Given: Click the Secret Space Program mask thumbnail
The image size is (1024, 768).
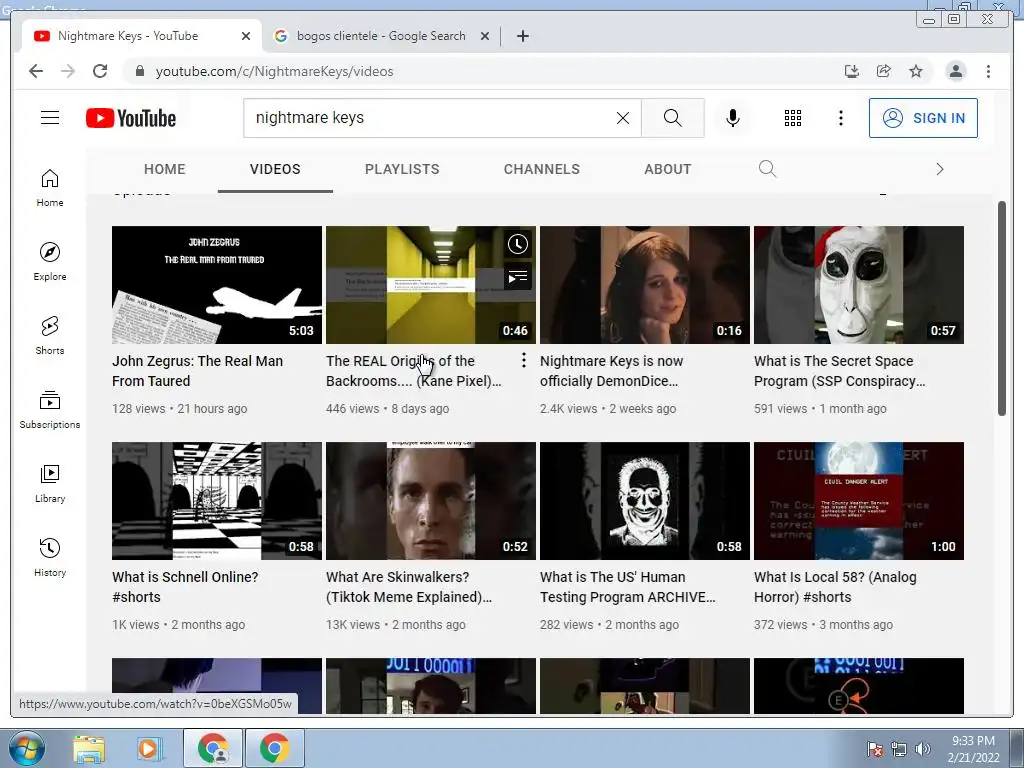Looking at the screenshot, I should pos(859,285).
